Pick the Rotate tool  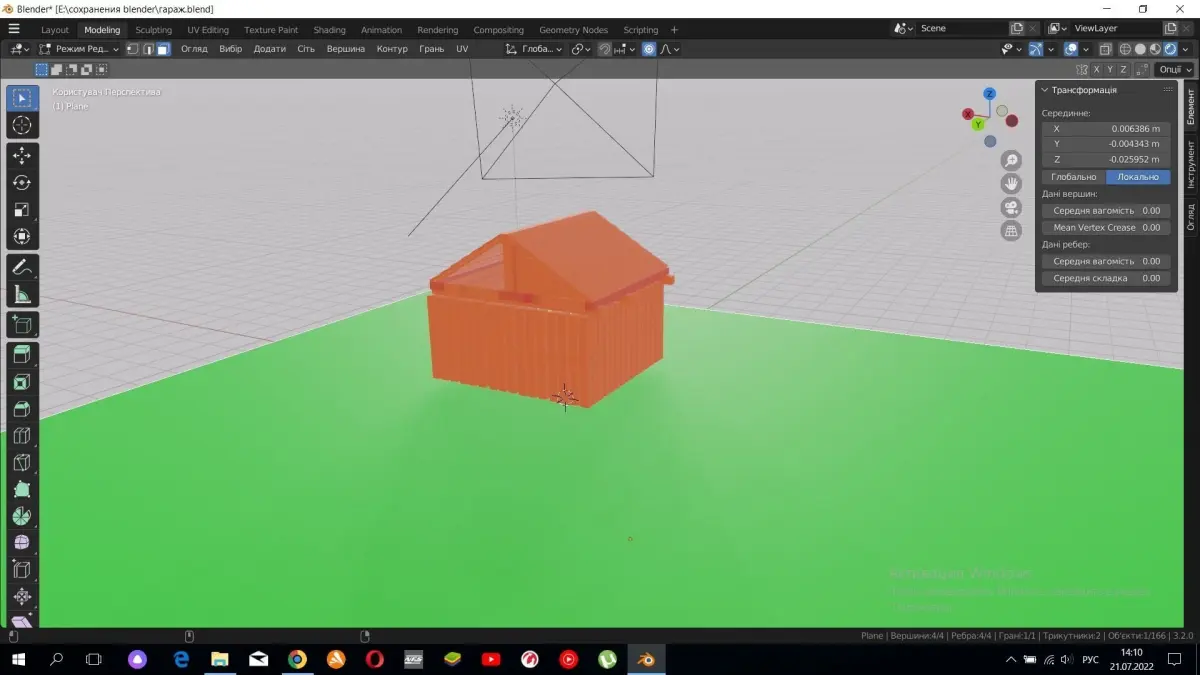point(22,182)
